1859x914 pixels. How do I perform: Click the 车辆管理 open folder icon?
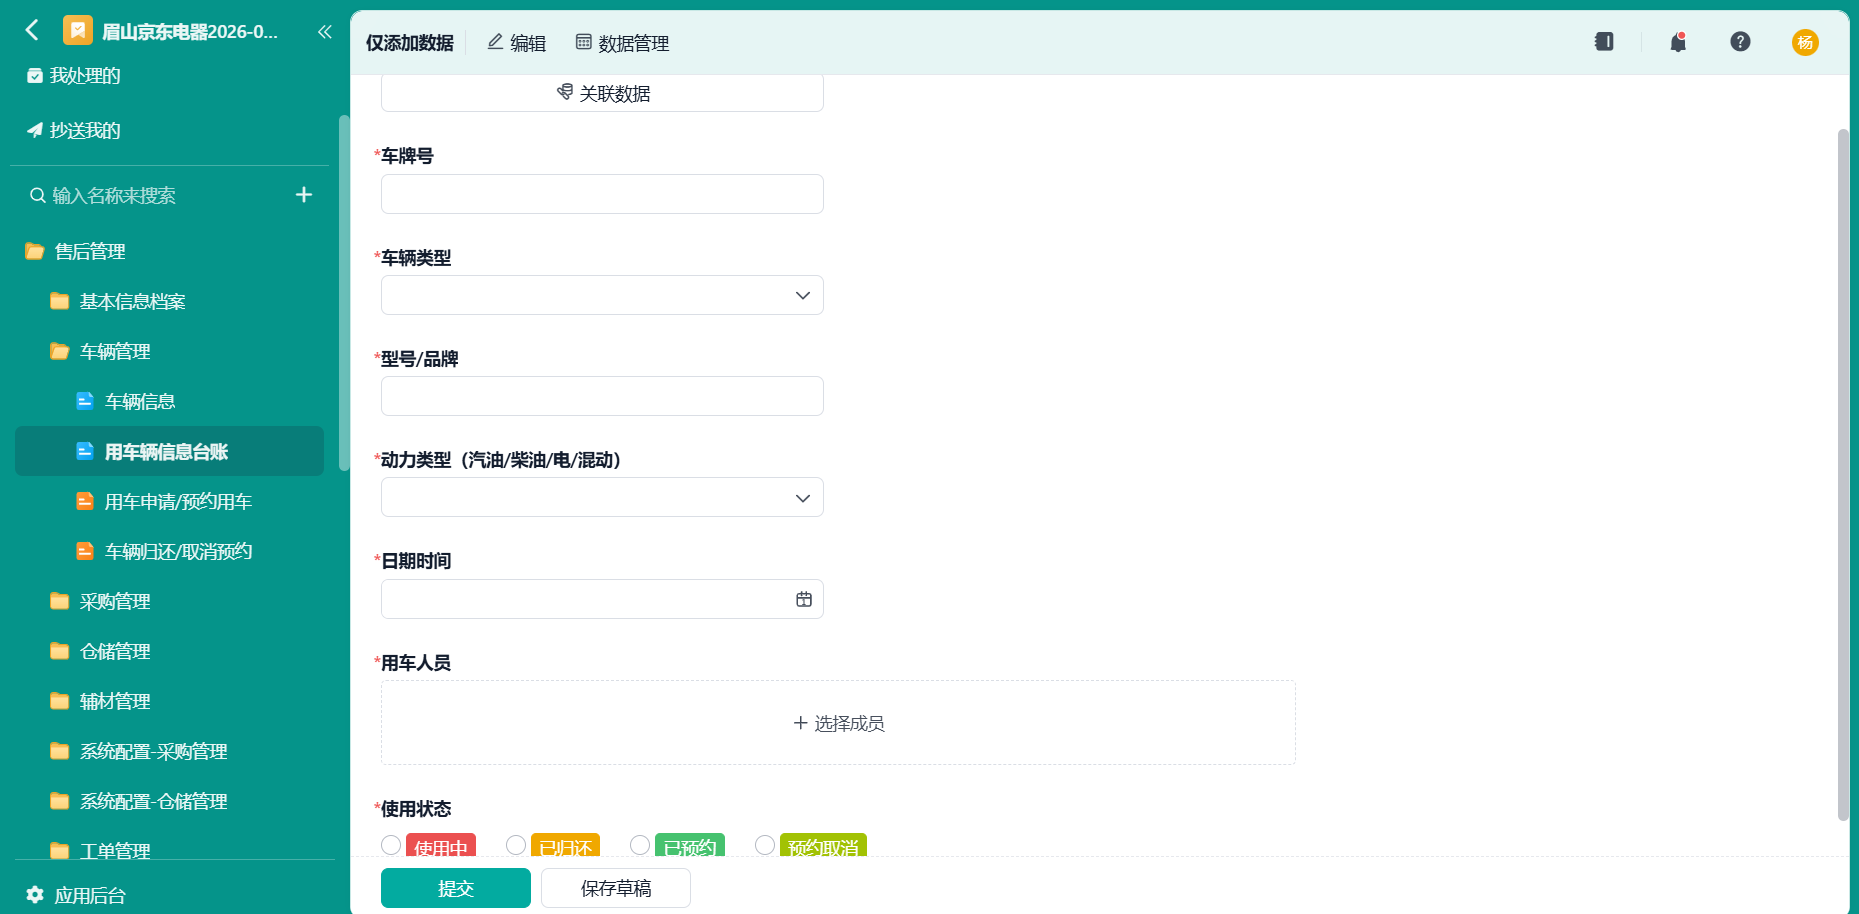point(60,351)
